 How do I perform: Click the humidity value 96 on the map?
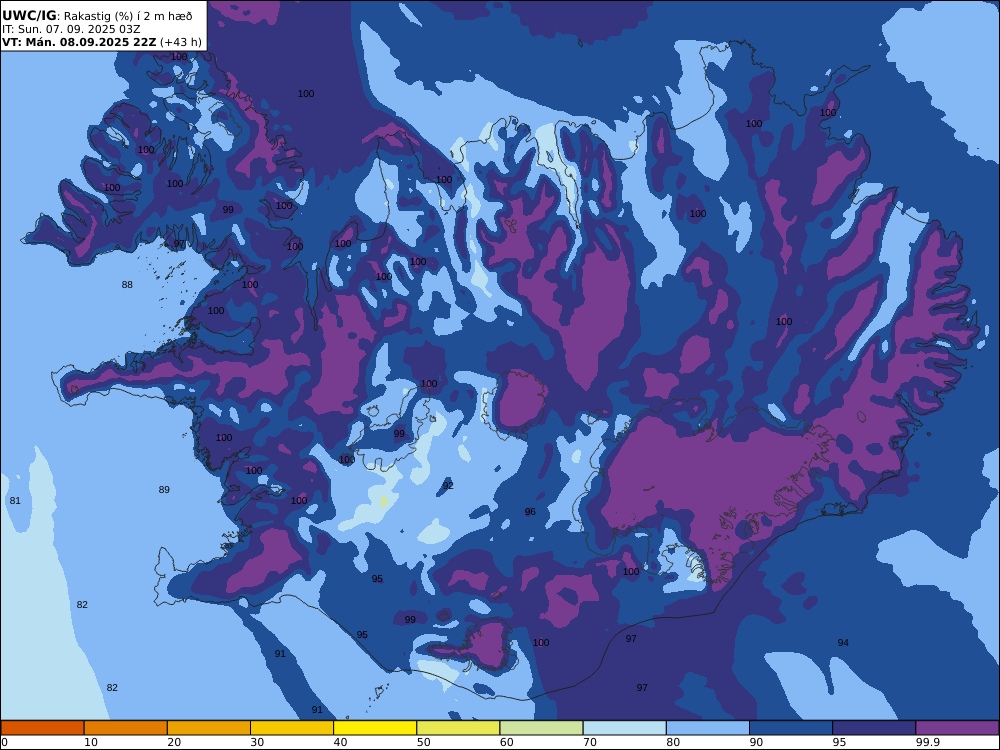530,511
